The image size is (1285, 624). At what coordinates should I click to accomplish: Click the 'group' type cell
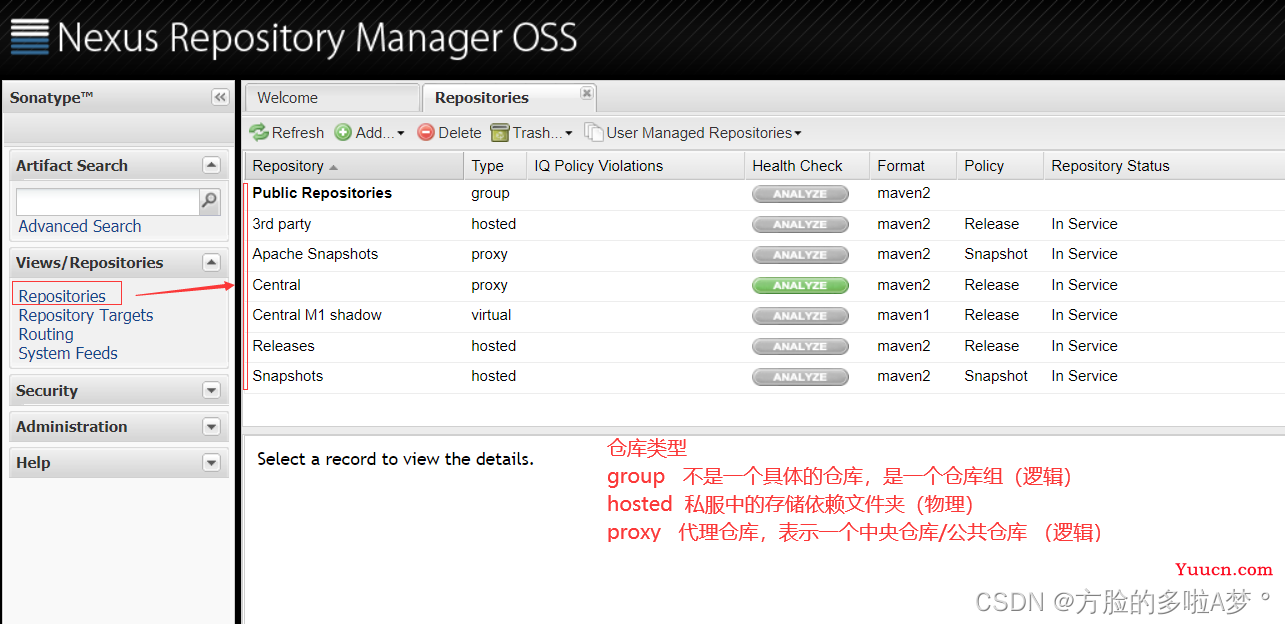coord(490,193)
